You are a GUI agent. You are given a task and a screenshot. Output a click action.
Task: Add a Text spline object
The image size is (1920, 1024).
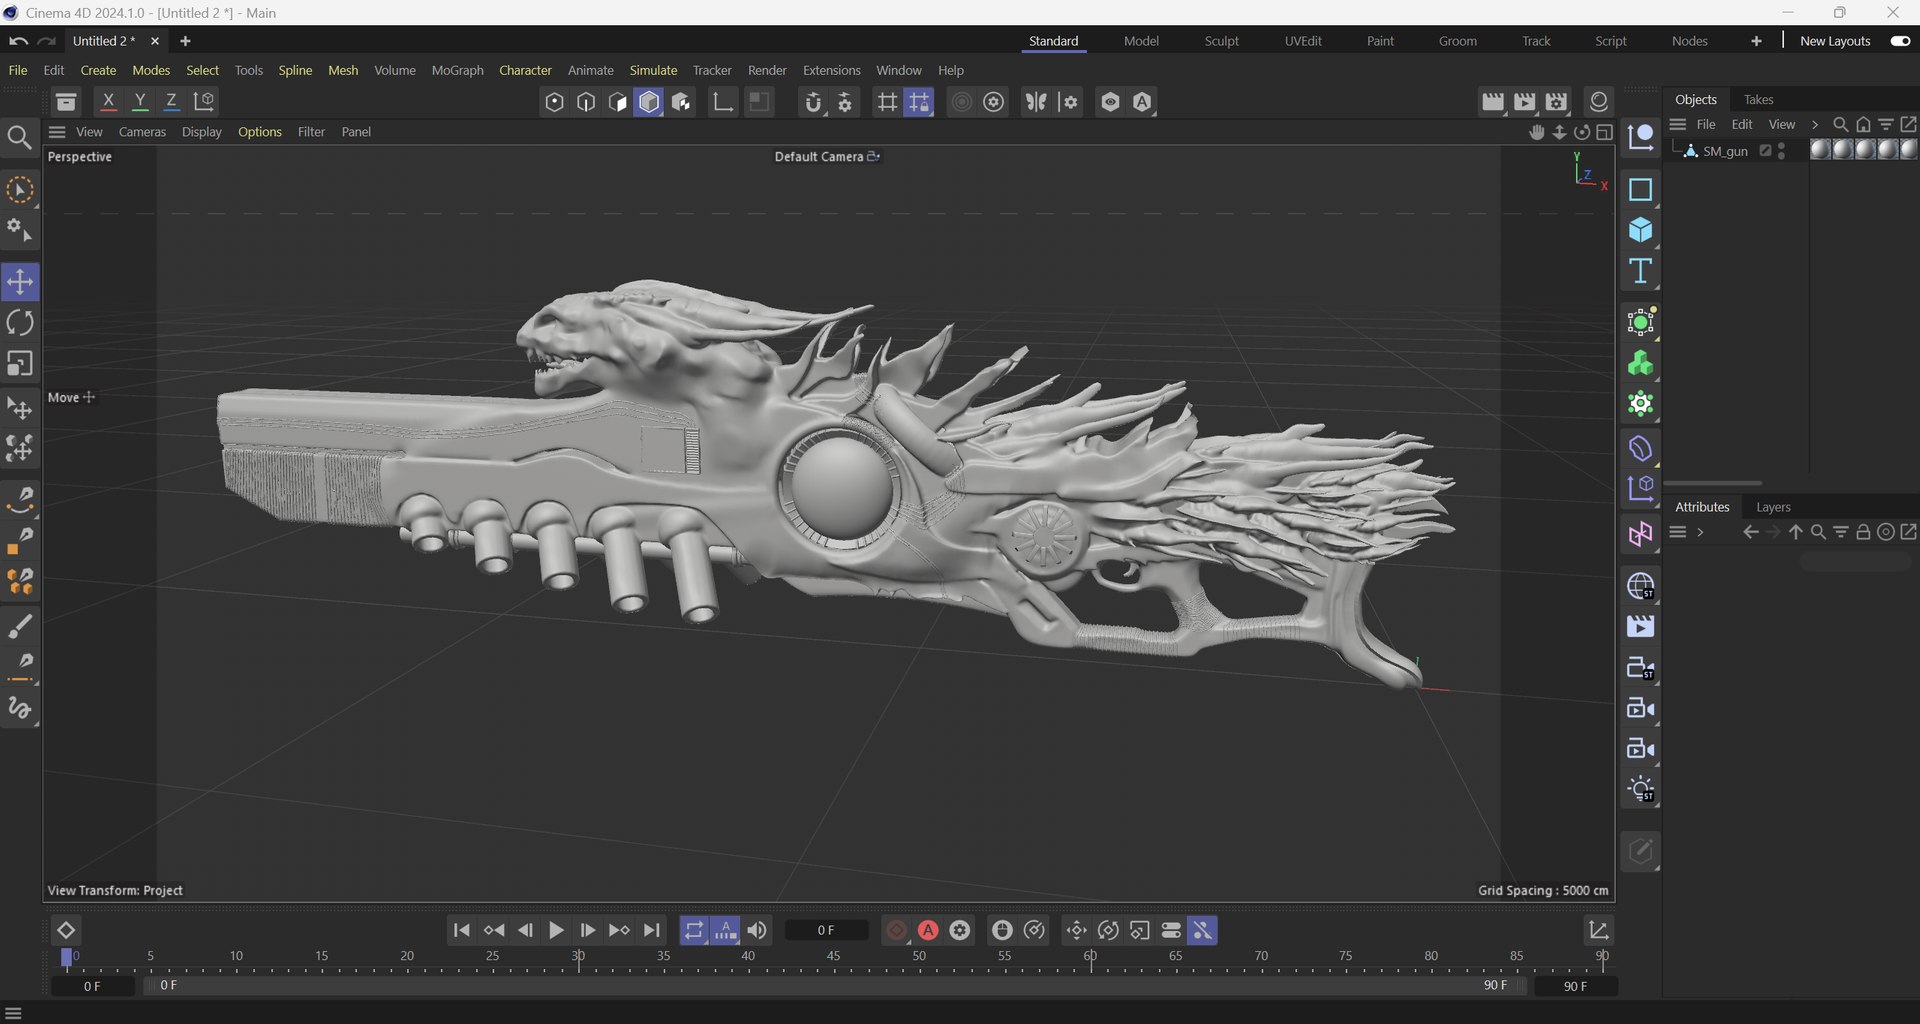pyautogui.click(x=1640, y=271)
